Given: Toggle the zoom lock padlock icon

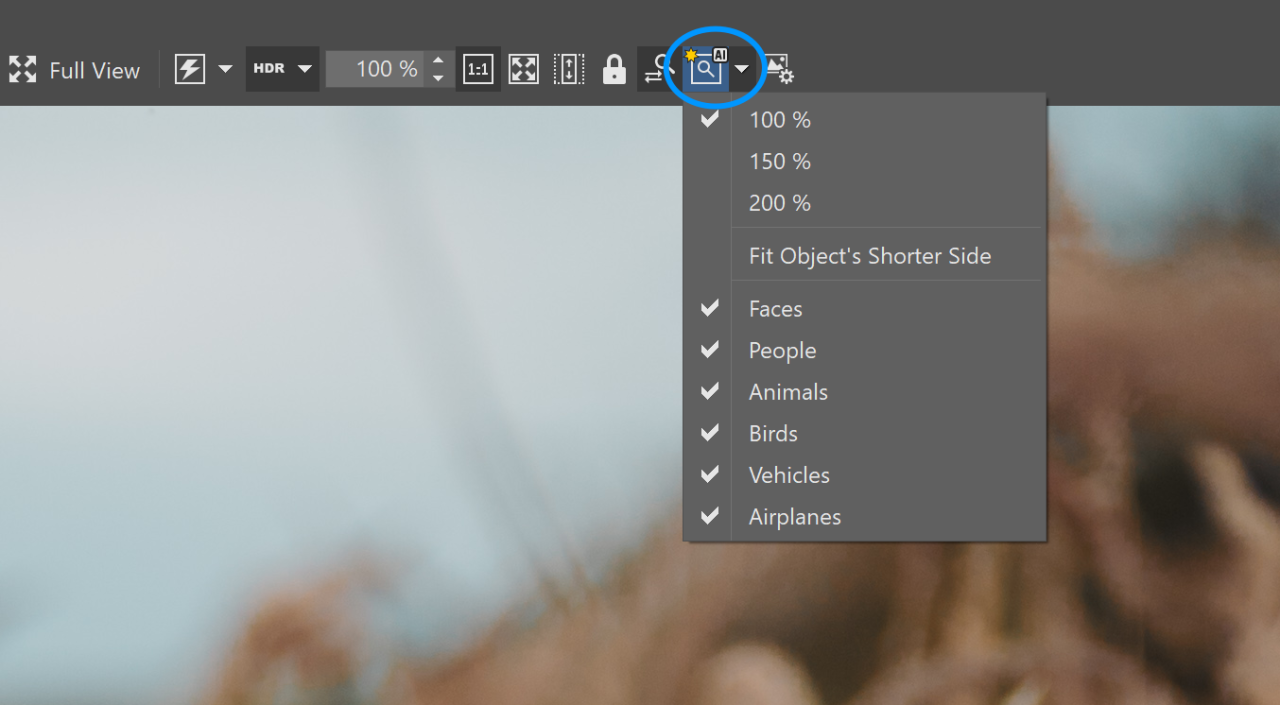Looking at the screenshot, I should [614, 70].
